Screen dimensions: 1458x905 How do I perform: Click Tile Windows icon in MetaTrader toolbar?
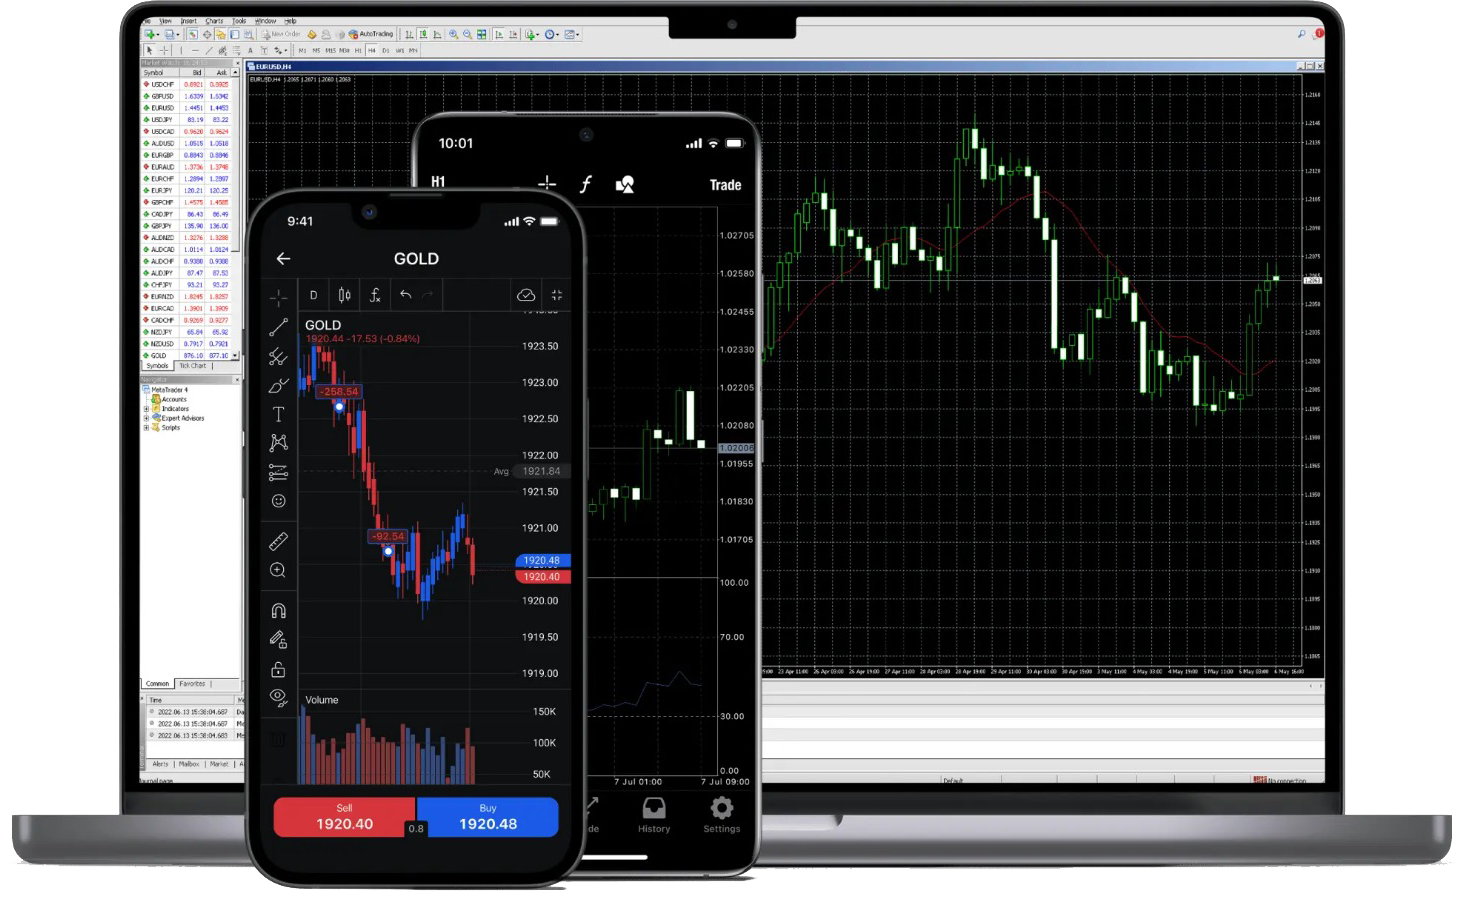pyautogui.click(x=481, y=34)
